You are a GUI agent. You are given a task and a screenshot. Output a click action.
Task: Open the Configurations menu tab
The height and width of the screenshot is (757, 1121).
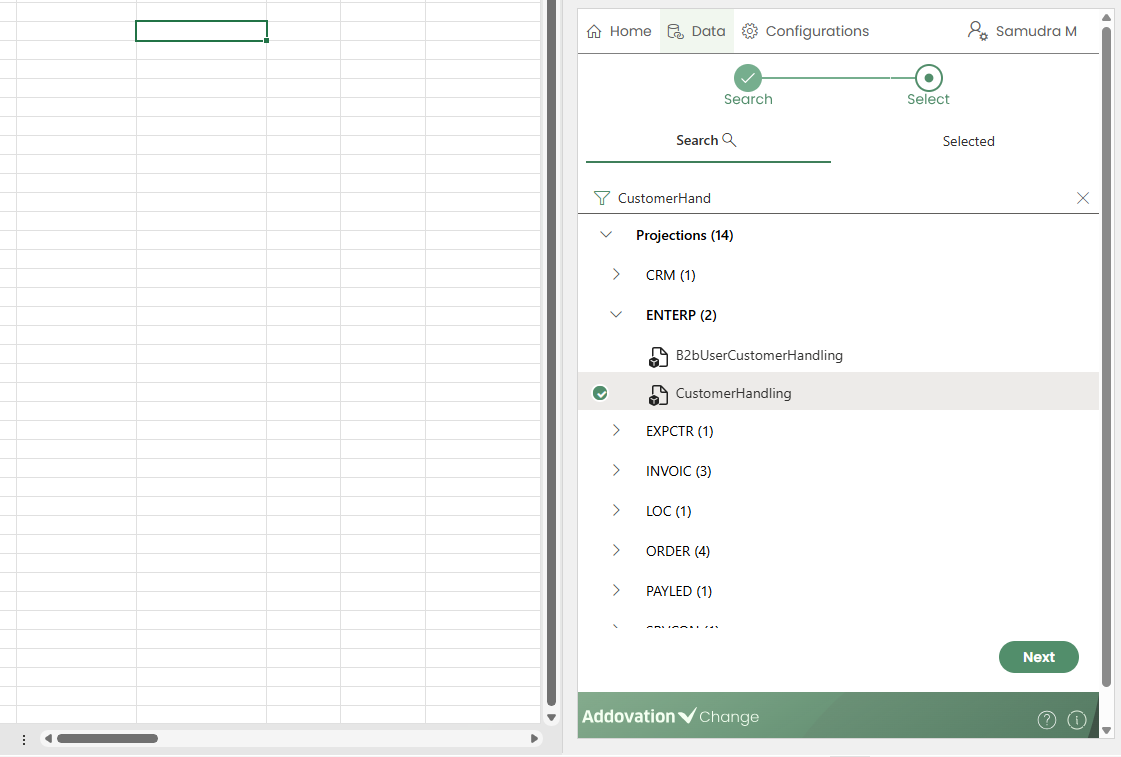pyautogui.click(x=805, y=31)
